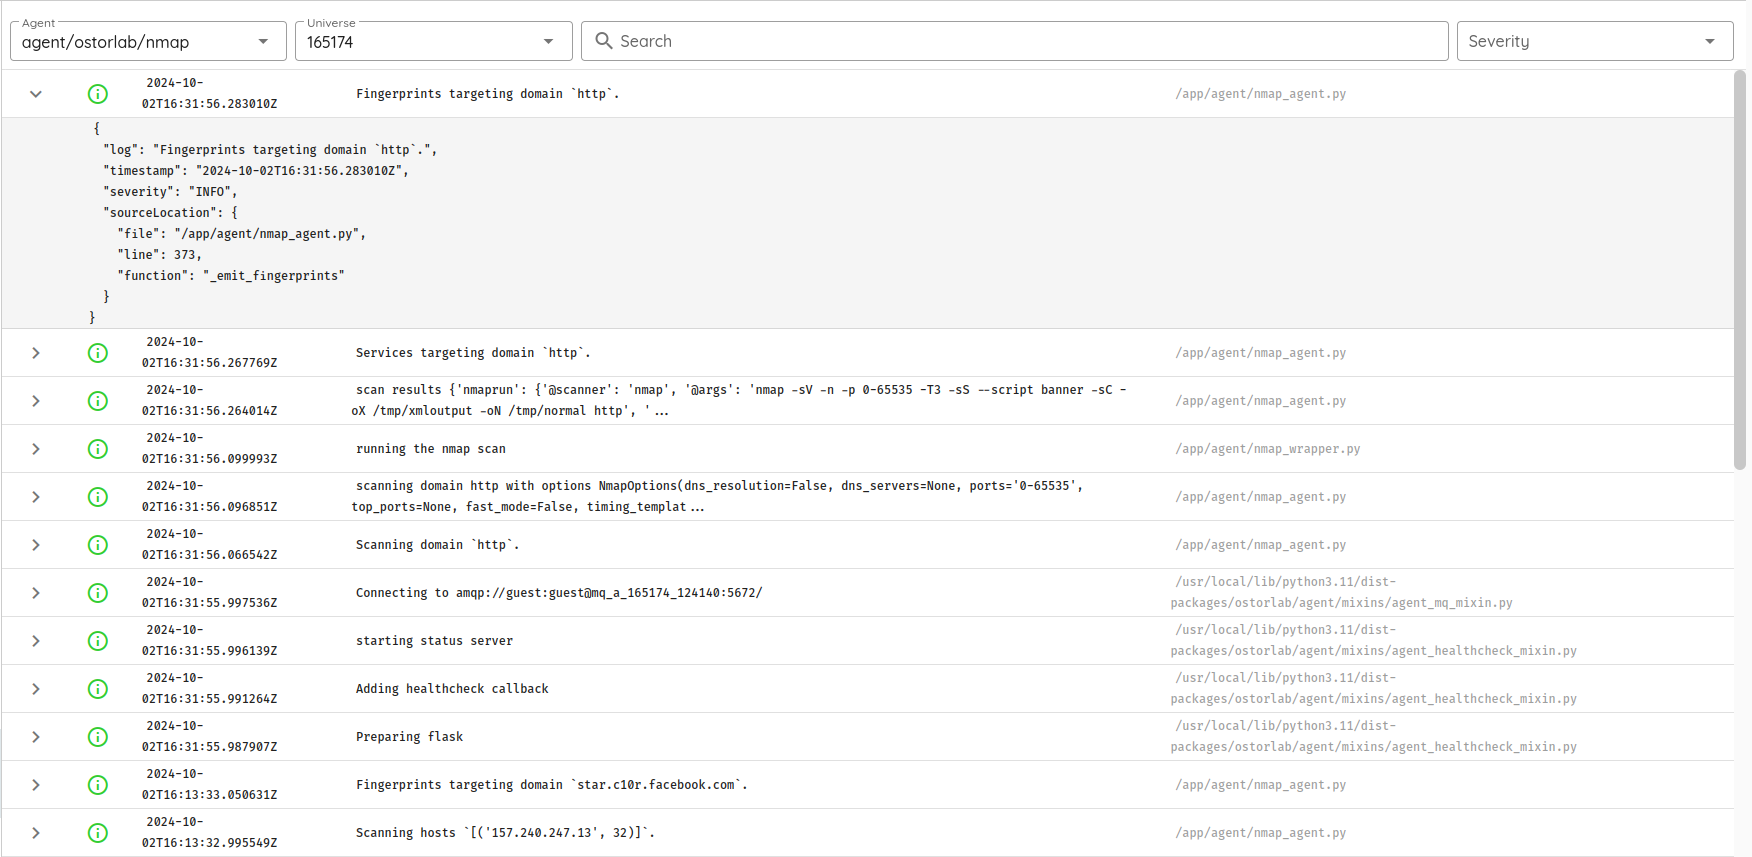This screenshot has height=857, width=1752.
Task: Expand the 'Connecting to amqp' log entry
Action: 36,593
